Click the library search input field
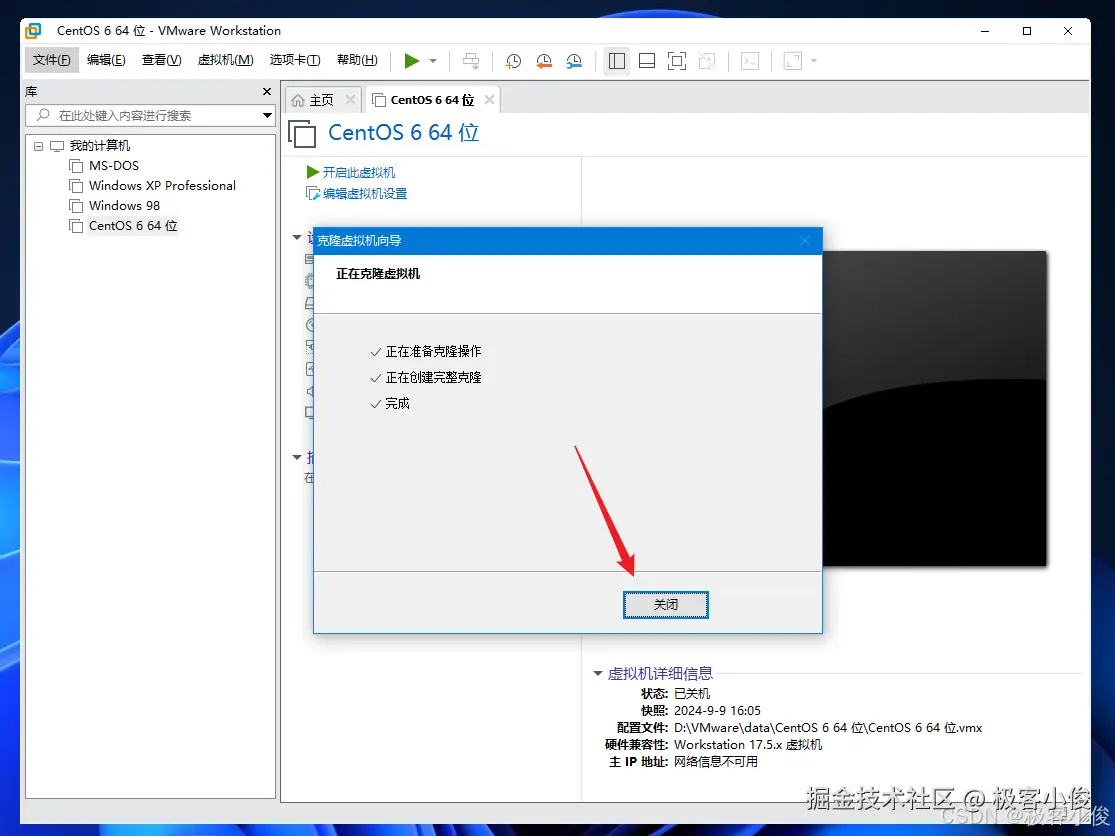1115x836 pixels. click(x=142, y=115)
